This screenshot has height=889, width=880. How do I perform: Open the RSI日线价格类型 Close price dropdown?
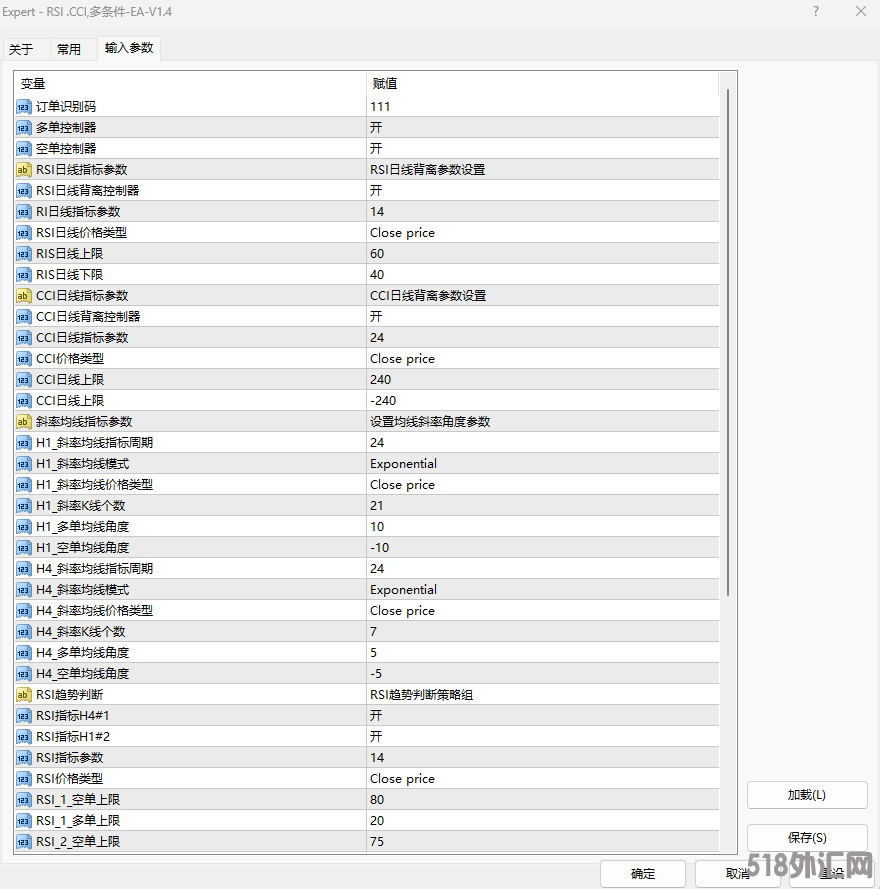tap(543, 232)
